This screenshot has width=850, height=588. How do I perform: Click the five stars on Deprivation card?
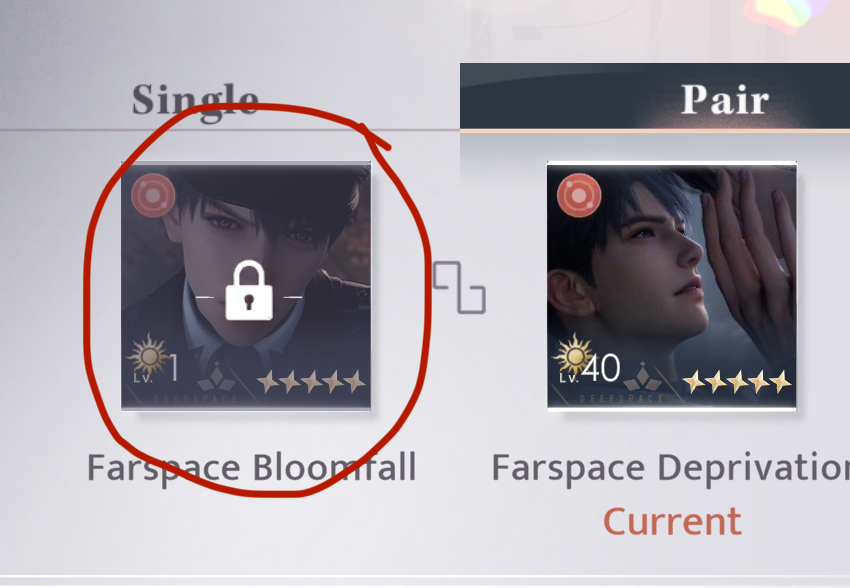(737, 382)
